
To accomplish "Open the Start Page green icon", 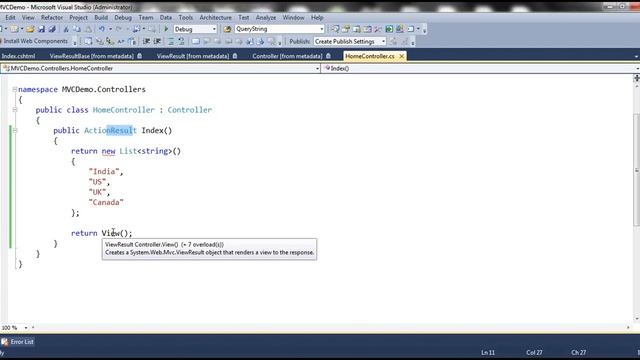I will 389,29.
